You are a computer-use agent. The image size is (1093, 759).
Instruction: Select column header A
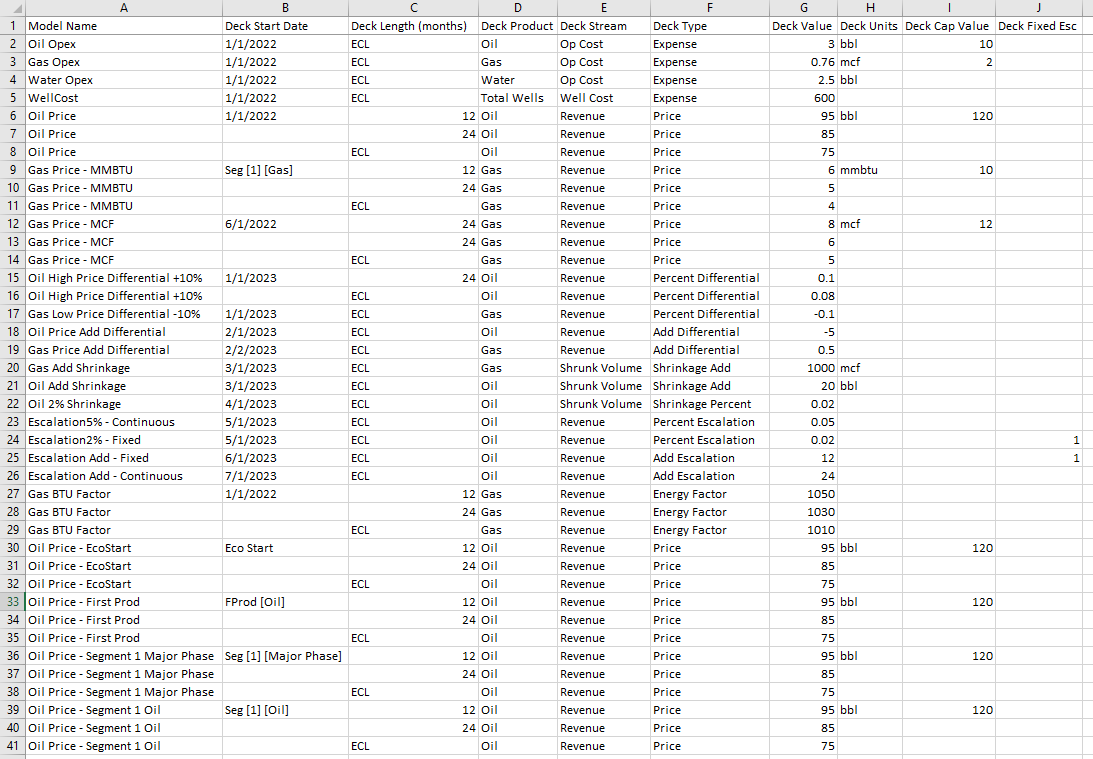pos(124,8)
